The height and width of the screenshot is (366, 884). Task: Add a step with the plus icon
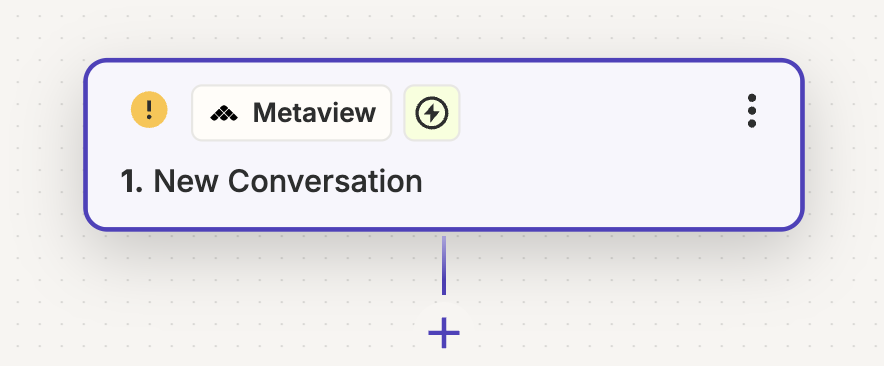(444, 333)
